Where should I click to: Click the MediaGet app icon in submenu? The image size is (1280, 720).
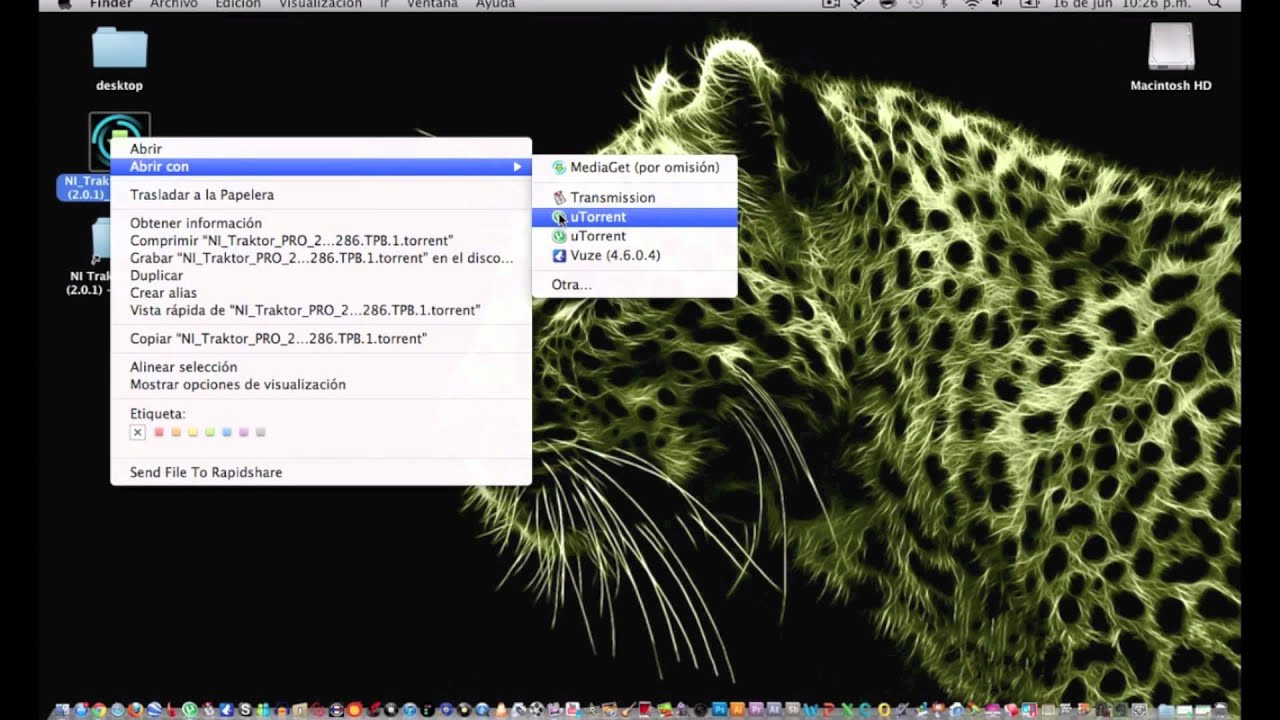click(x=559, y=168)
